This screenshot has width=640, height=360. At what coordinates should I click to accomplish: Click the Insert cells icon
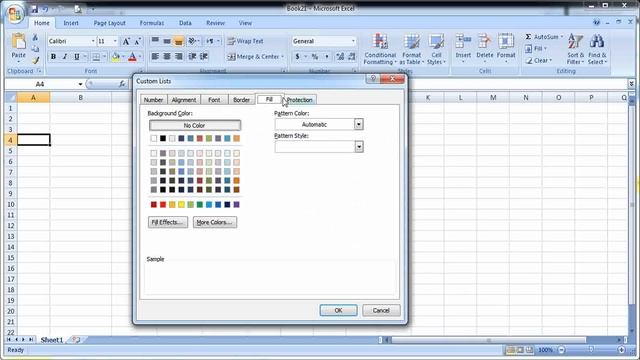[x=463, y=42]
